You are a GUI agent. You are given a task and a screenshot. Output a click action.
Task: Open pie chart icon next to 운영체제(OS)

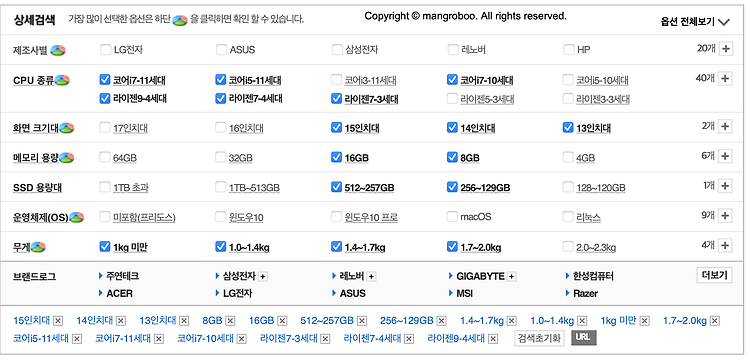(77, 218)
